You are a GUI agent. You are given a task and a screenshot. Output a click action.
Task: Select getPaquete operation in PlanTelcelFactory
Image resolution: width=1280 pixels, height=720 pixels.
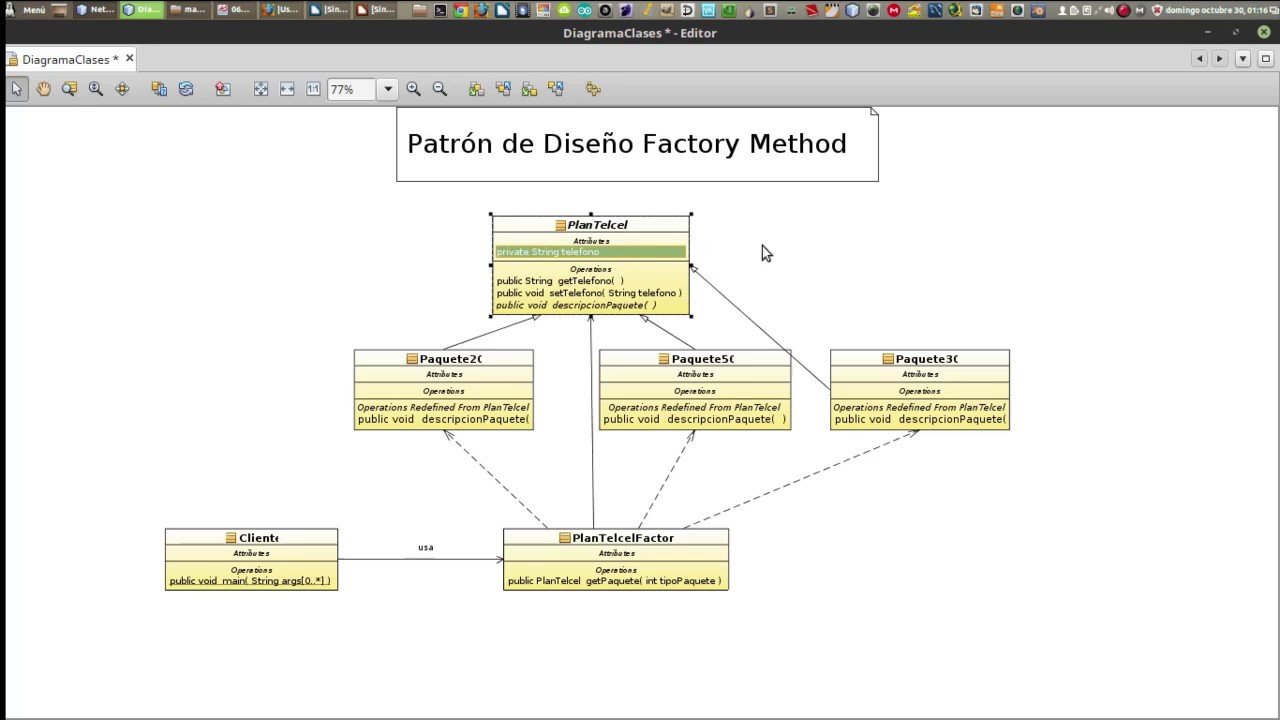point(614,581)
